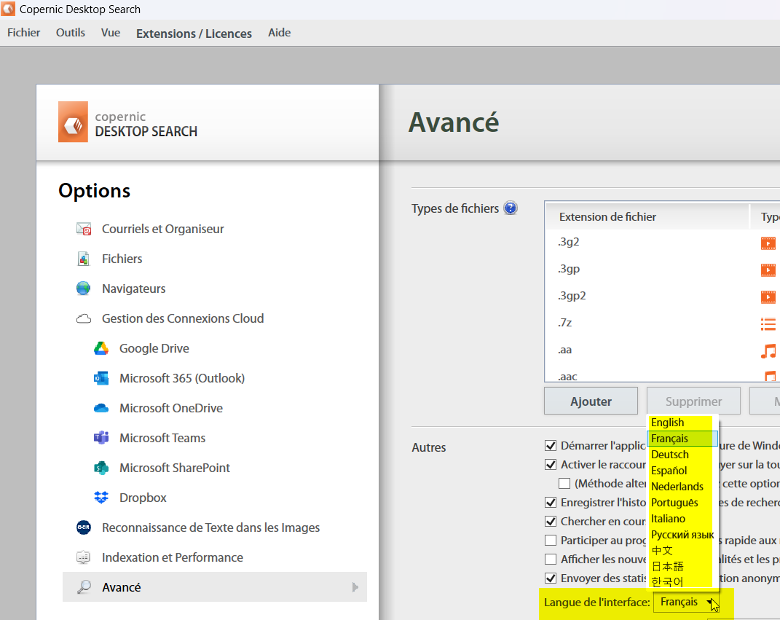Viewport: 780px width, 620px height.
Task: Click the Microsoft SharePoint icon
Action: coord(101,468)
